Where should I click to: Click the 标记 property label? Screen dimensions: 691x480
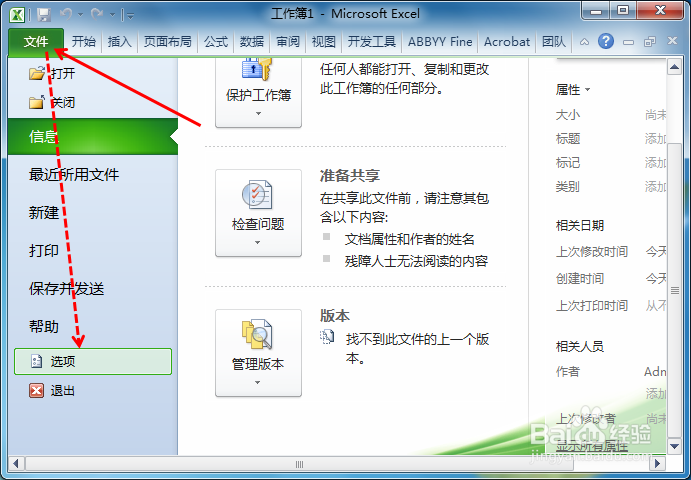(x=568, y=163)
